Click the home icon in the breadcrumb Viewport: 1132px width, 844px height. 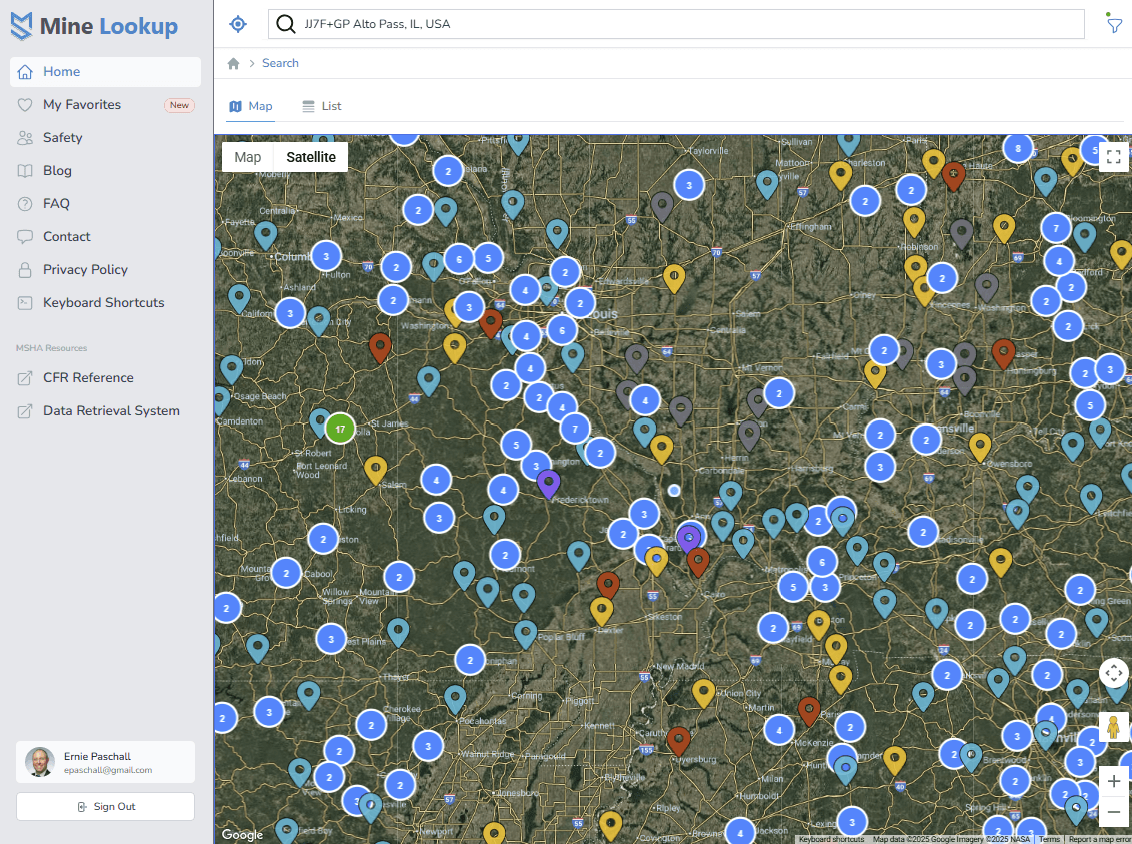[x=232, y=62]
